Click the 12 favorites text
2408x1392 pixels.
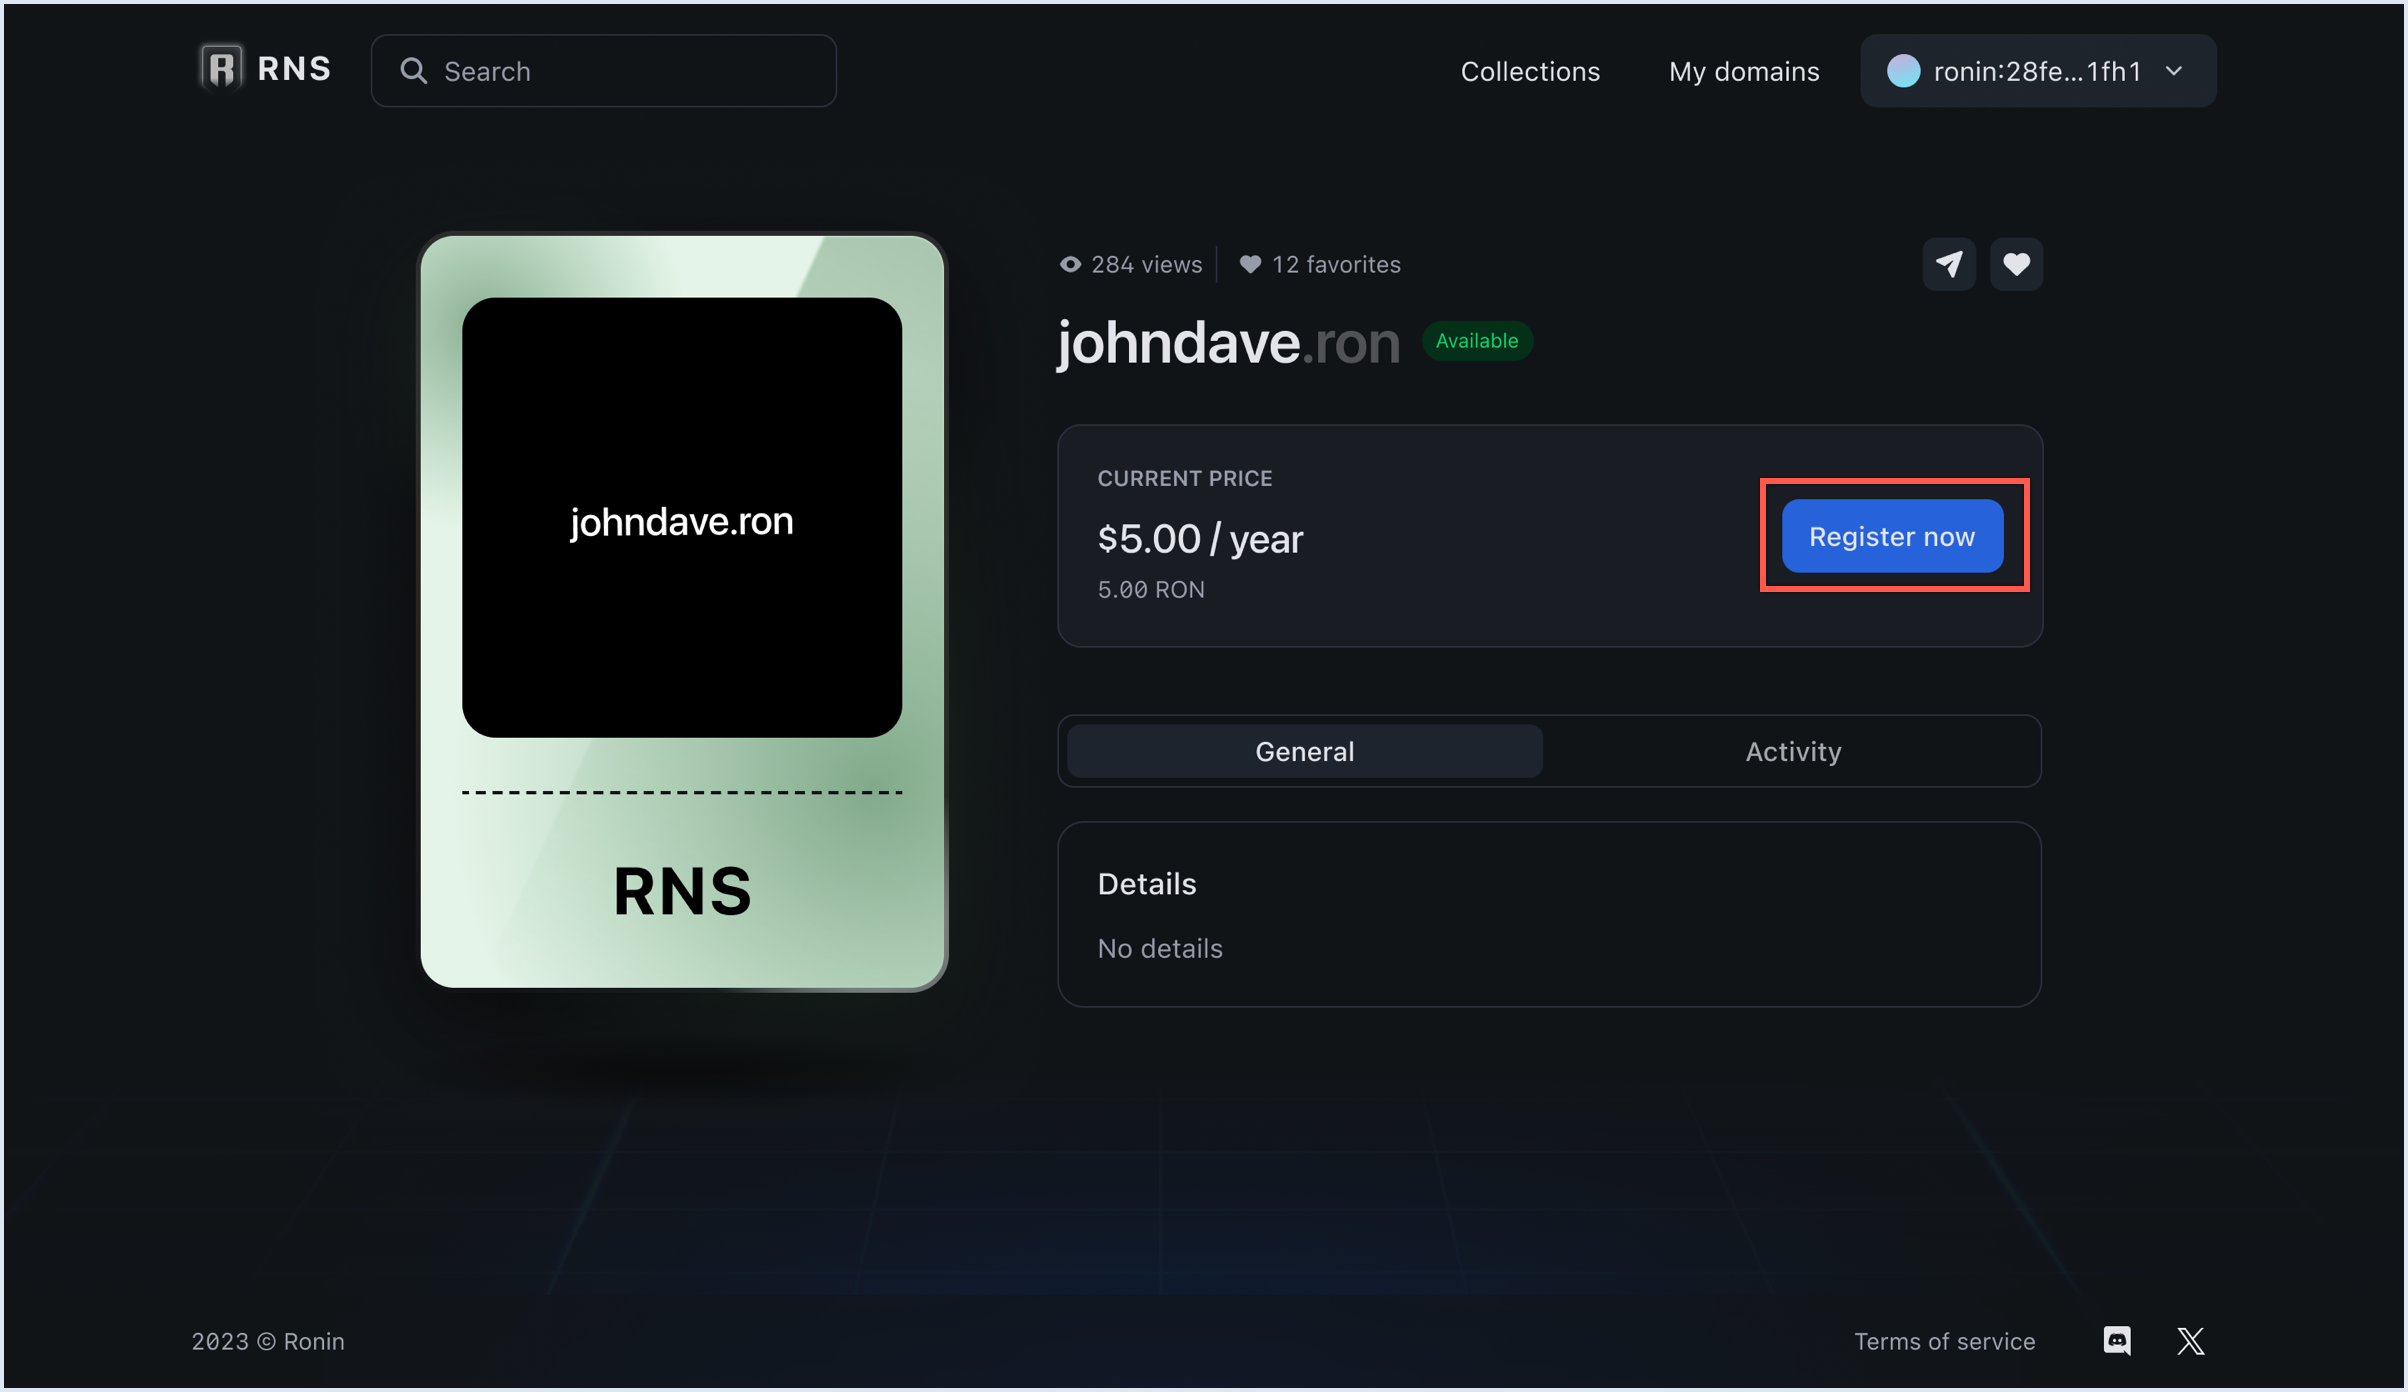click(x=1336, y=264)
